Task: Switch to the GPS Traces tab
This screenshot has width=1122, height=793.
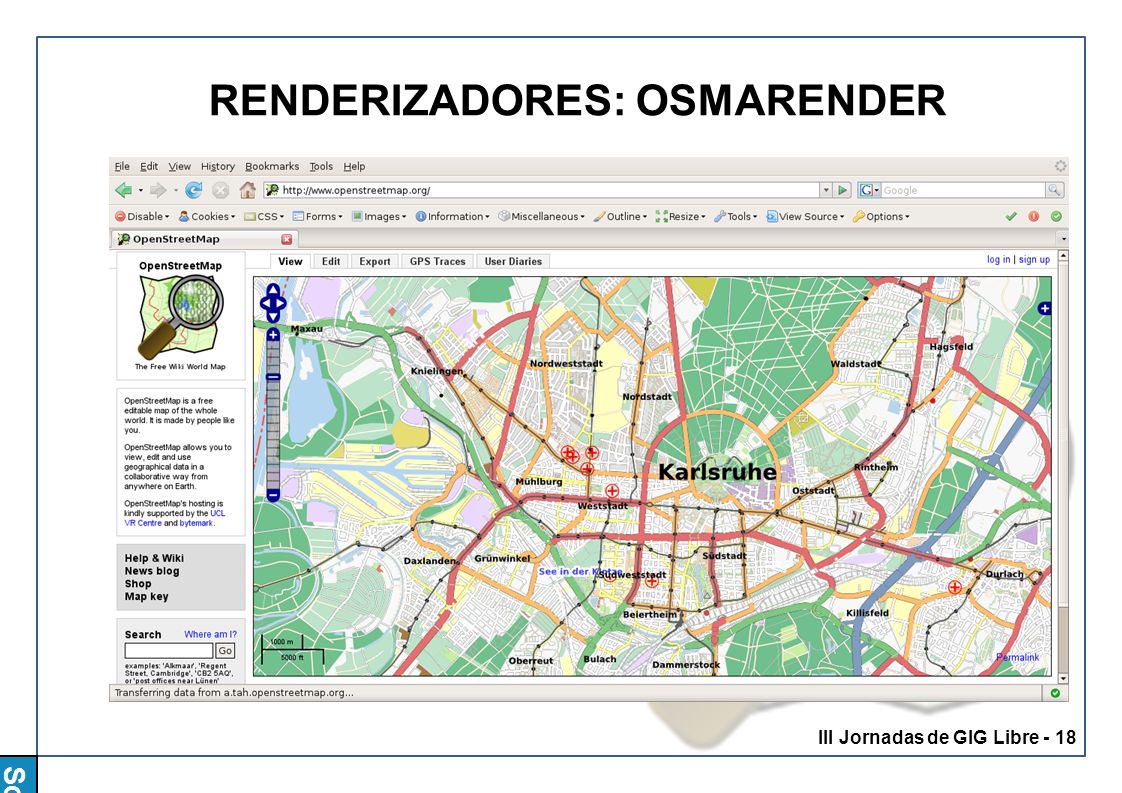Action: (438, 261)
